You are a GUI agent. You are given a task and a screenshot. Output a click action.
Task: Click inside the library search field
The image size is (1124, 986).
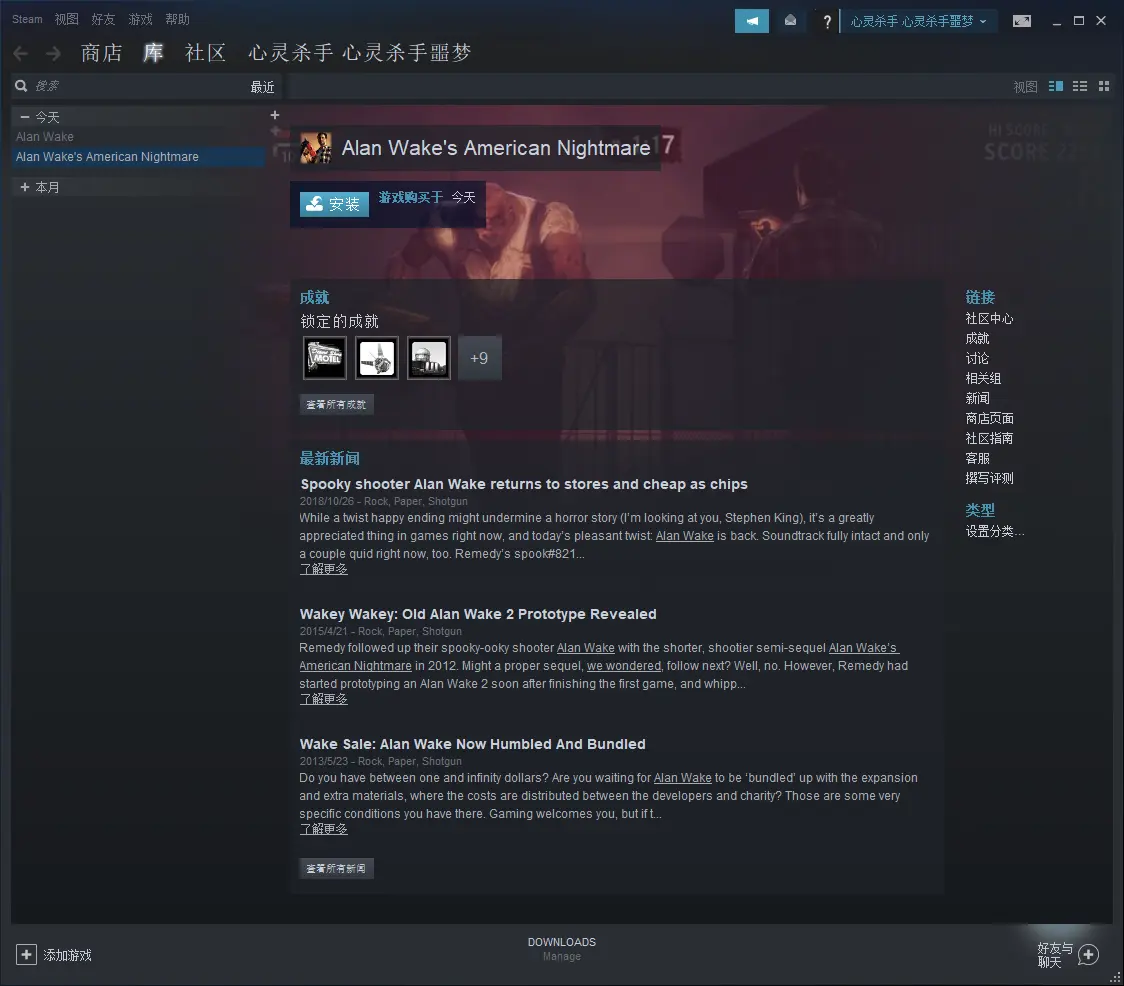pyautogui.click(x=136, y=86)
